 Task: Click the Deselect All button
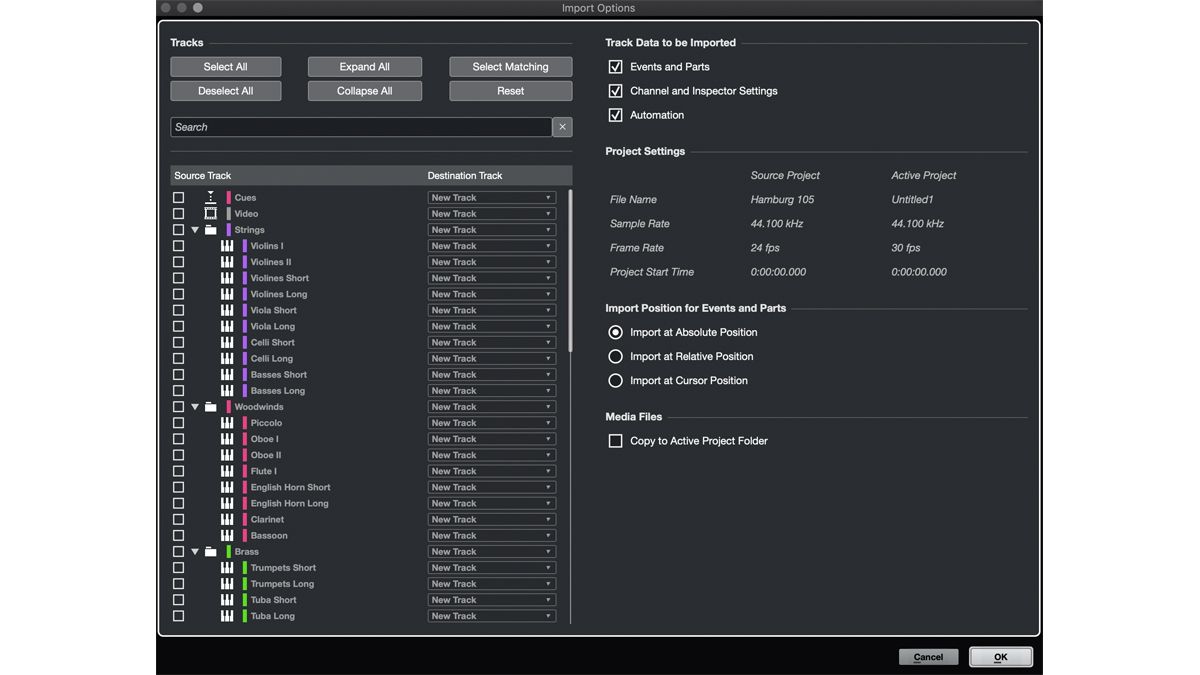226,91
